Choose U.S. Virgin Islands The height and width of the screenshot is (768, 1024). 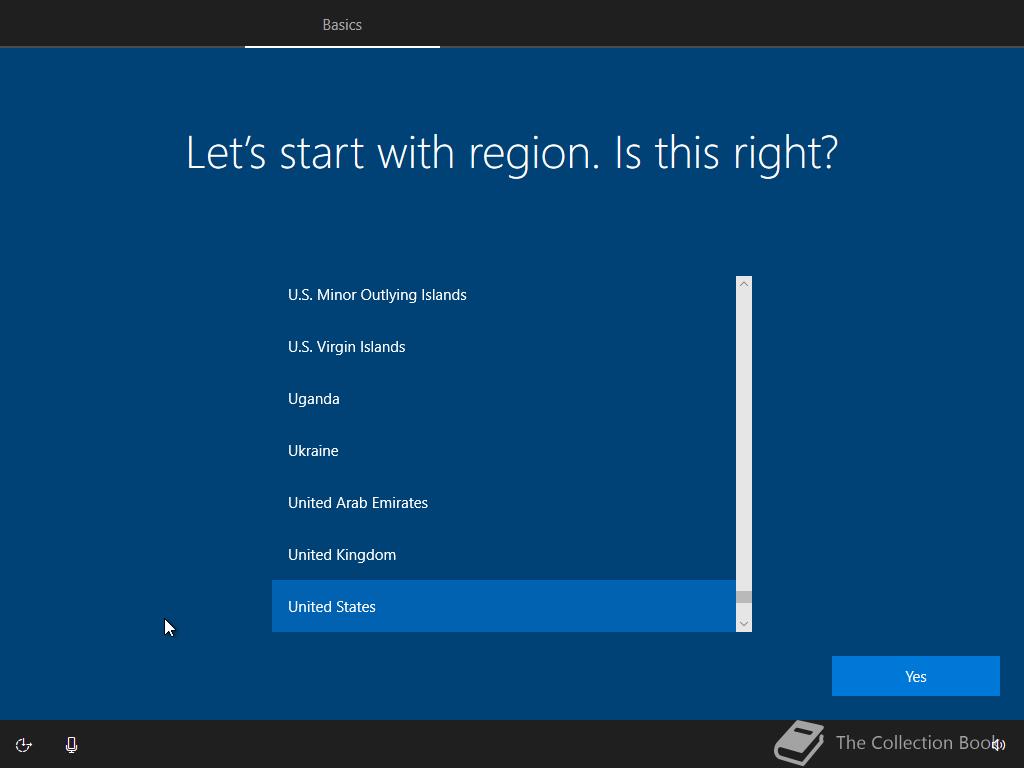coord(504,347)
